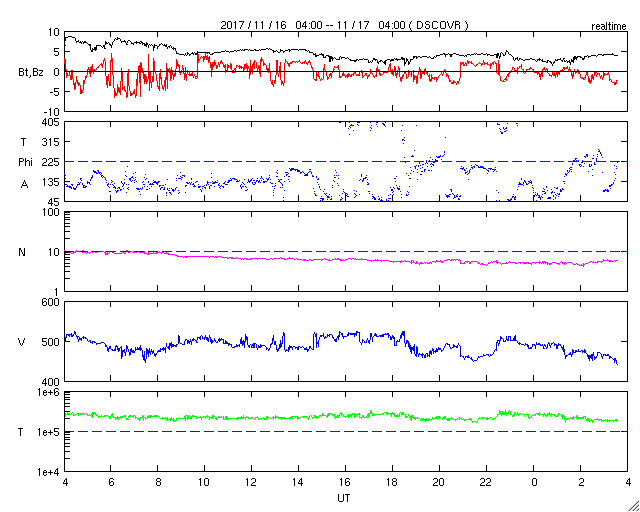Click the '-5' tick label on Bt,Bz panel
The width and height of the screenshot is (640, 512).
pos(55,92)
